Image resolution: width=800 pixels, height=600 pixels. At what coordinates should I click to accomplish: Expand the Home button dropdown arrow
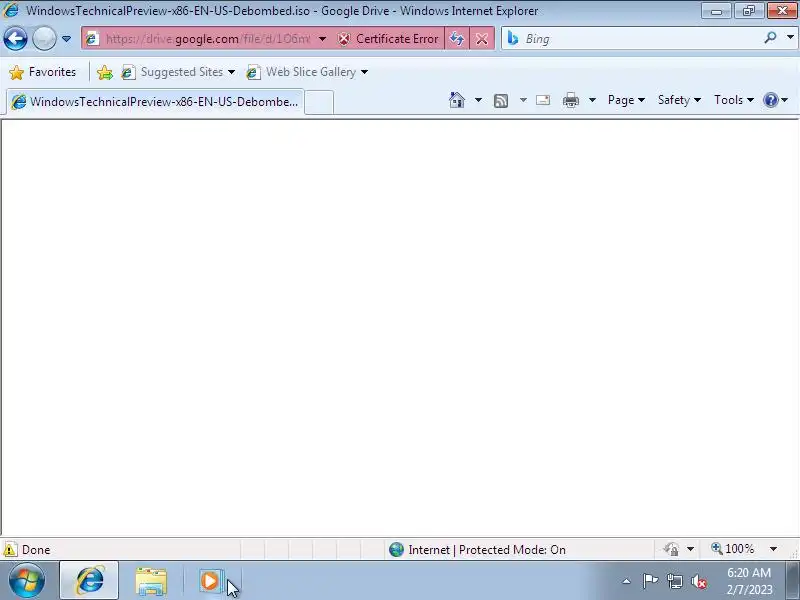(478, 100)
